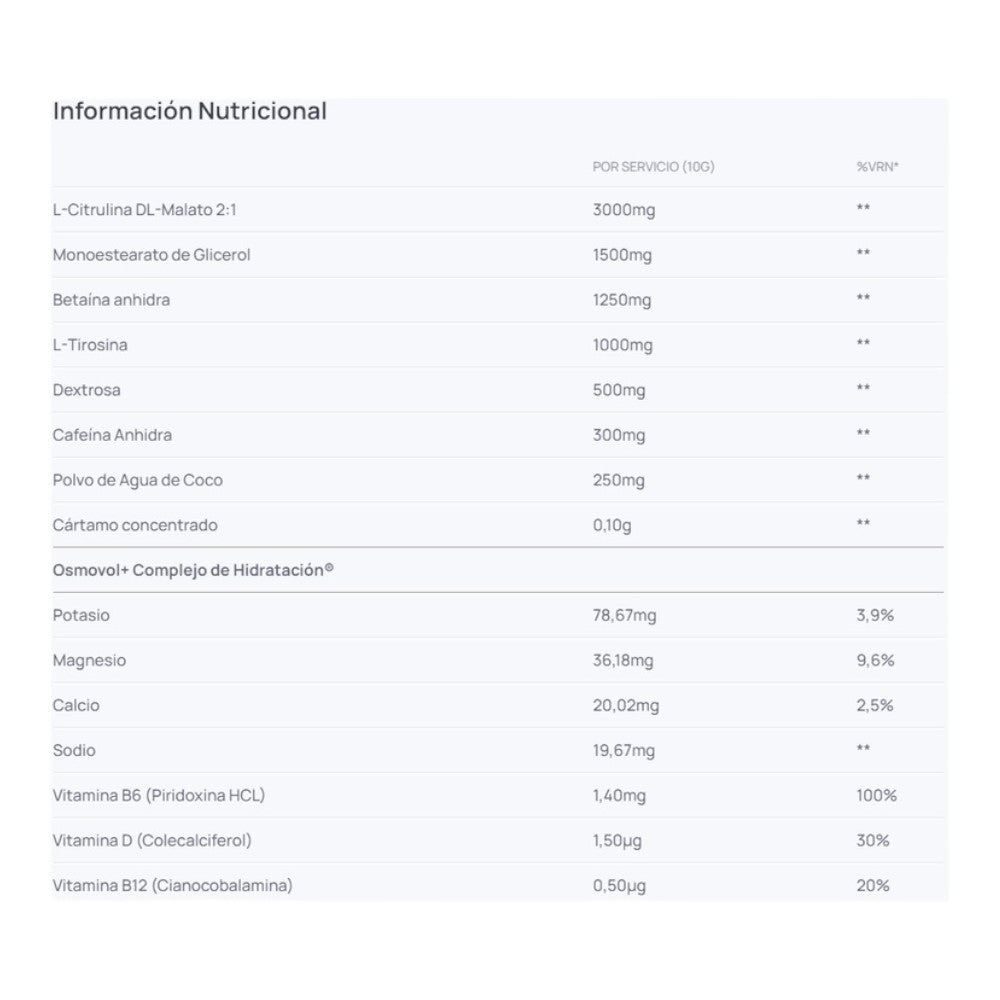Image resolution: width=1000 pixels, height=1000 pixels.
Task: Click the Osmovol+ Complejo de Hidratación section header
Action: pyautogui.click(x=193, y=570)
